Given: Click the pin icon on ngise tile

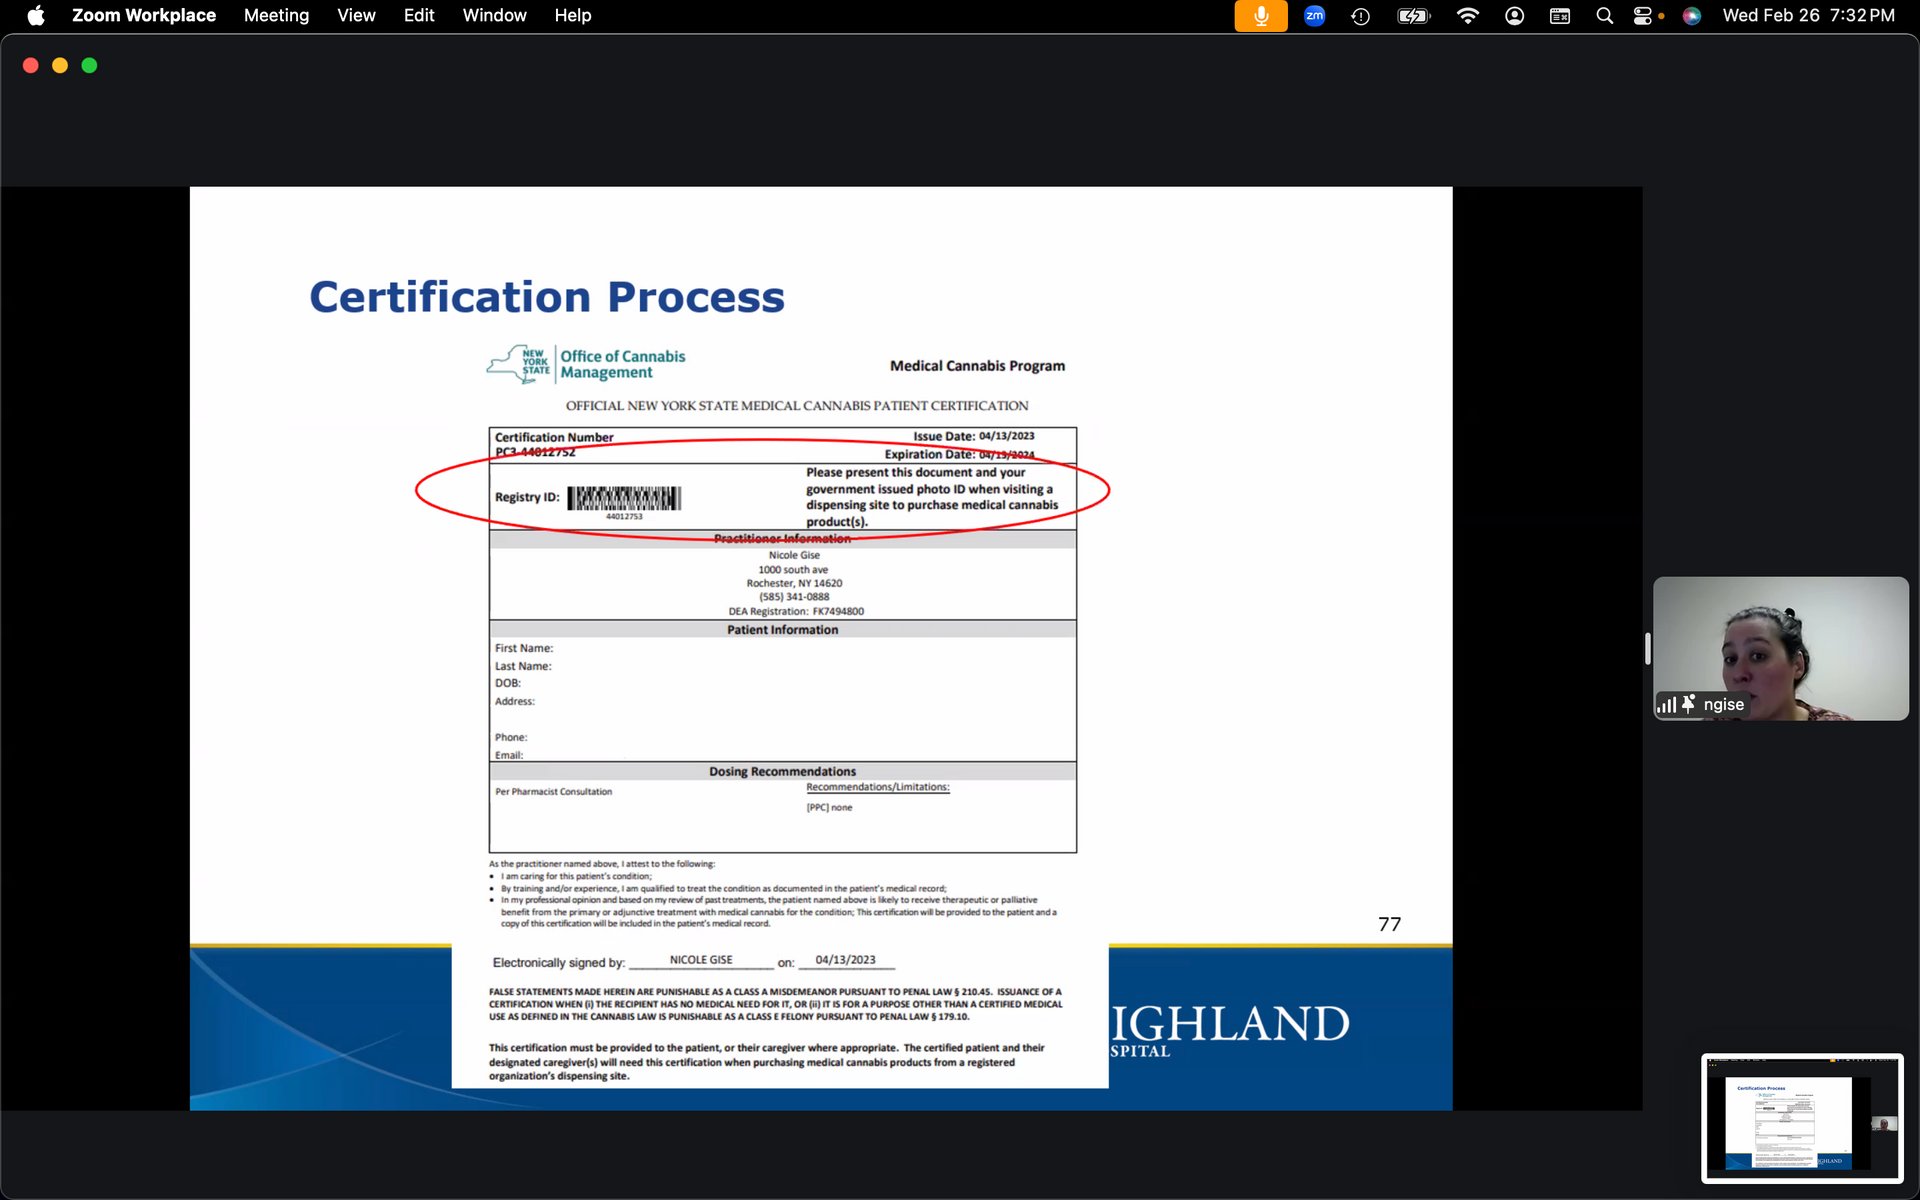Looking at the screenshot, I should [1688, 704].
